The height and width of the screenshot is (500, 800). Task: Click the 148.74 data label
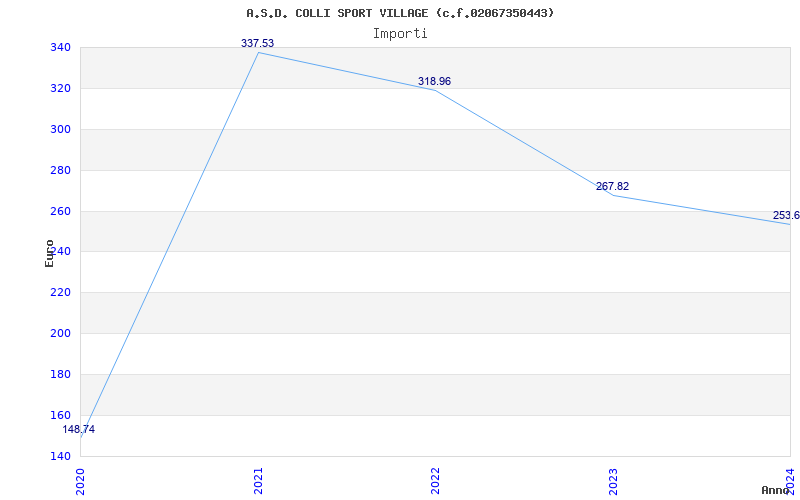pyautogui.click(x=79, y=430)
